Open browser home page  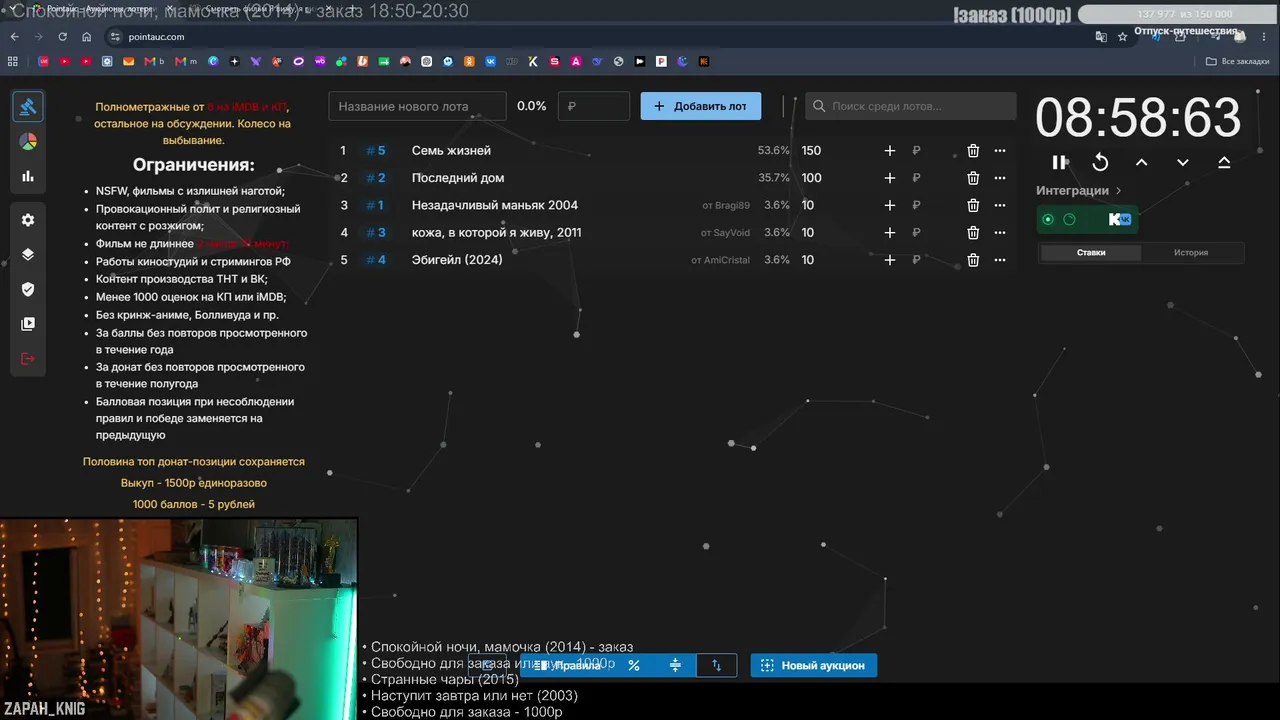(87, 36)
